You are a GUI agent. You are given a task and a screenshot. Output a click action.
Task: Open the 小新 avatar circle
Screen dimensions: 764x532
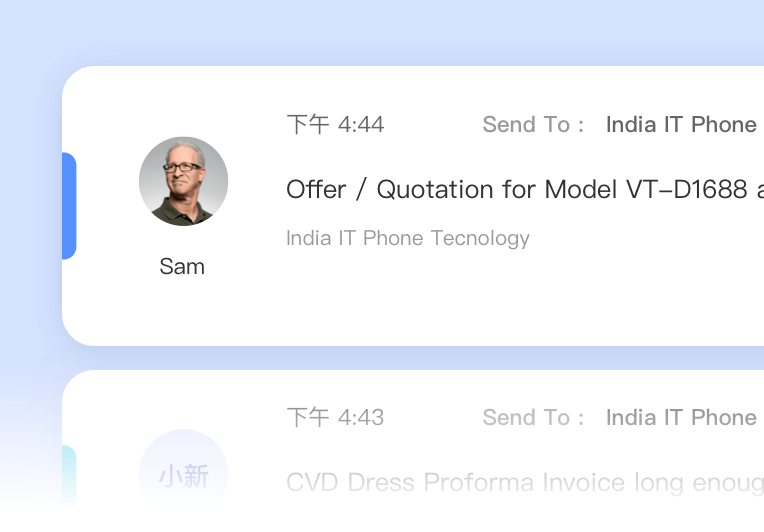183,474
